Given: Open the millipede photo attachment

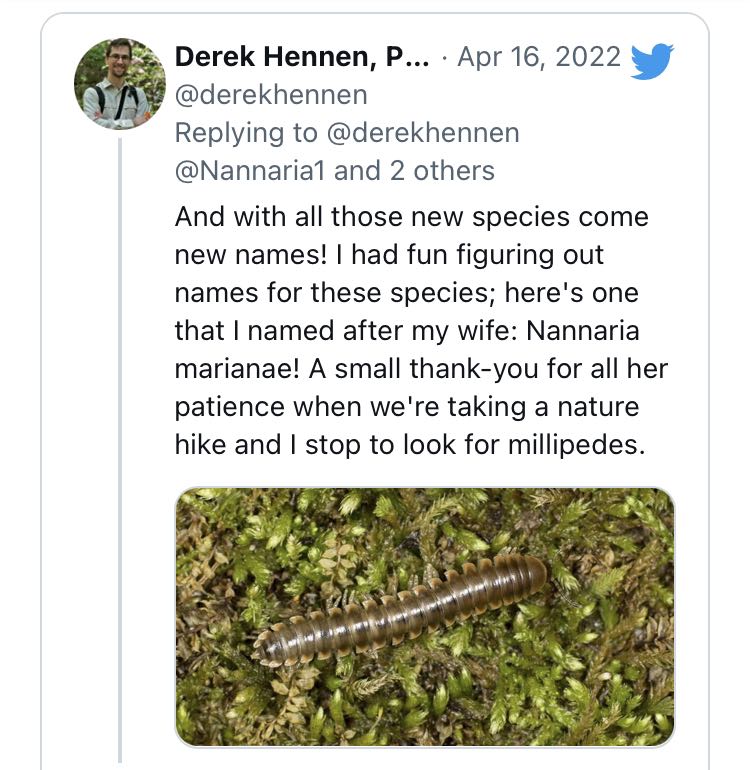Looking at the screenshot, I should click(x=425, y=616).
